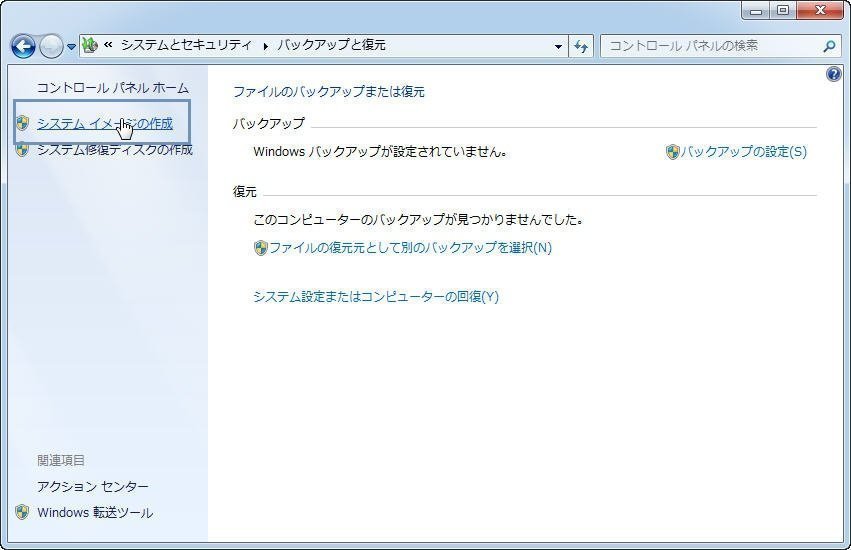Image resolution: width=851 pixels, height=550 pixels.
Task: Click shield icon beside システム イメージの作成
Action: 22,123
